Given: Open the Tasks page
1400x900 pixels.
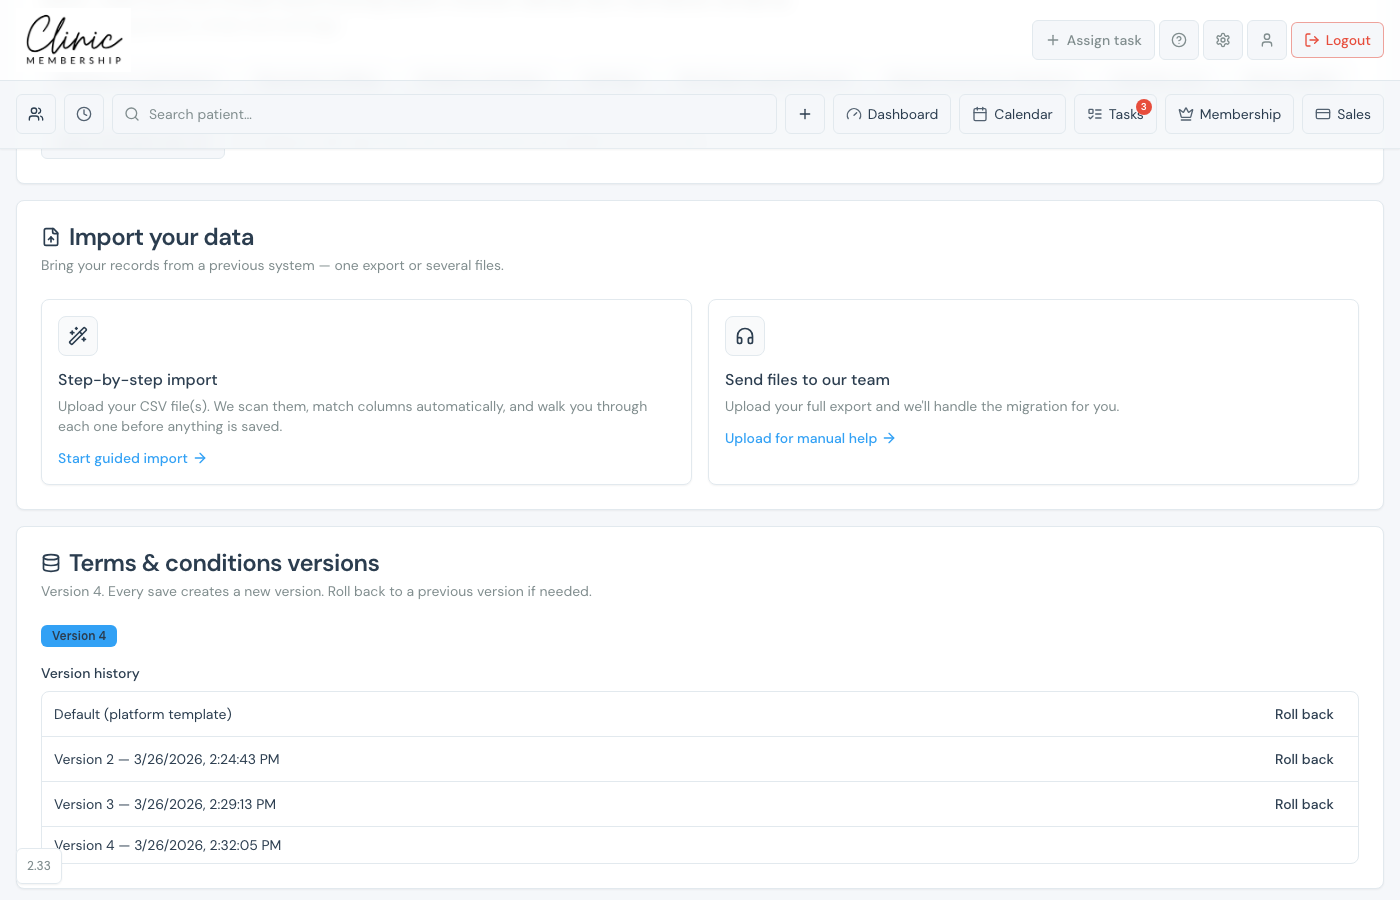Looking at the screenshot, I should pos(1115,114).
